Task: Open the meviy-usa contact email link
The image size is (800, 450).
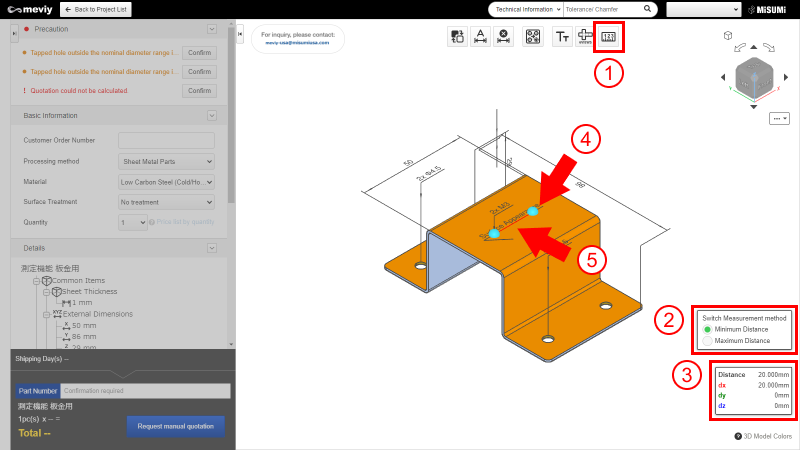Action: point(297,42)
